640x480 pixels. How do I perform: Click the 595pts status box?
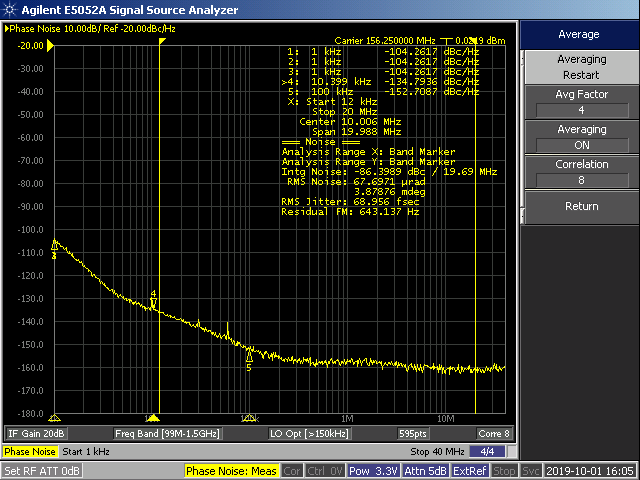point(413,433)
